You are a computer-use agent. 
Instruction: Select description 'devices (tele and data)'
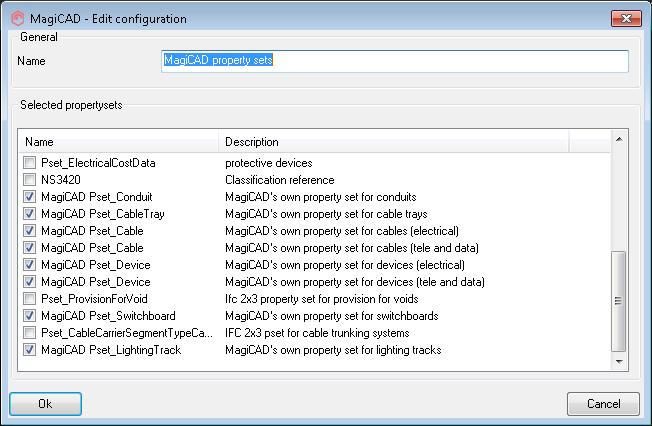(355, 282)
